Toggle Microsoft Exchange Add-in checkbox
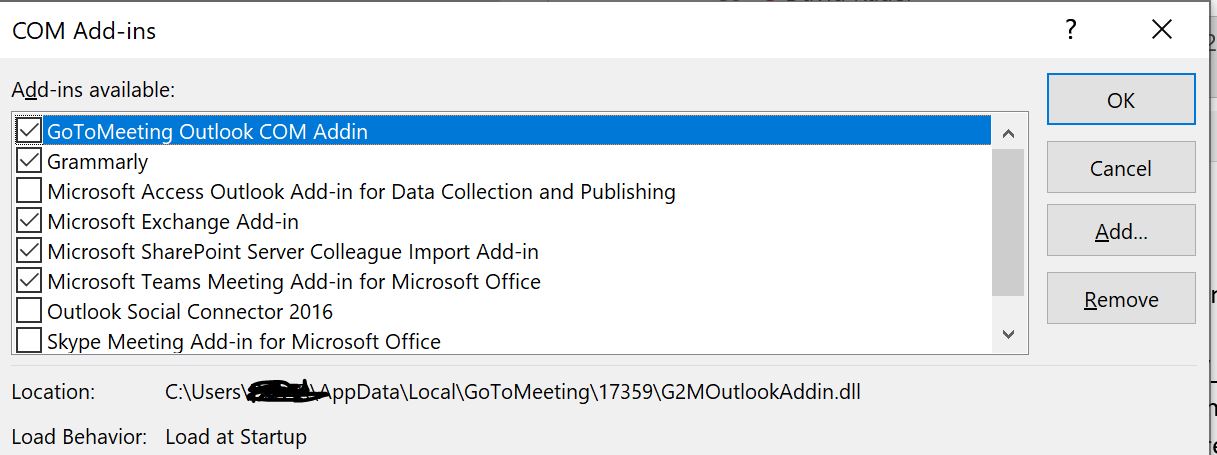 pyautogui.click(x=30, y=221)
